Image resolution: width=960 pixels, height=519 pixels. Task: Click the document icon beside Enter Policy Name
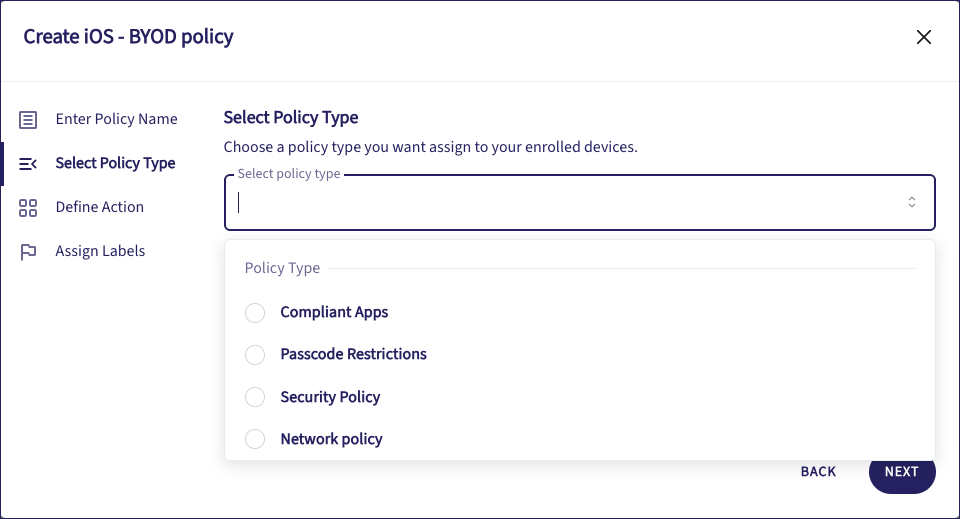pos(28,120)
